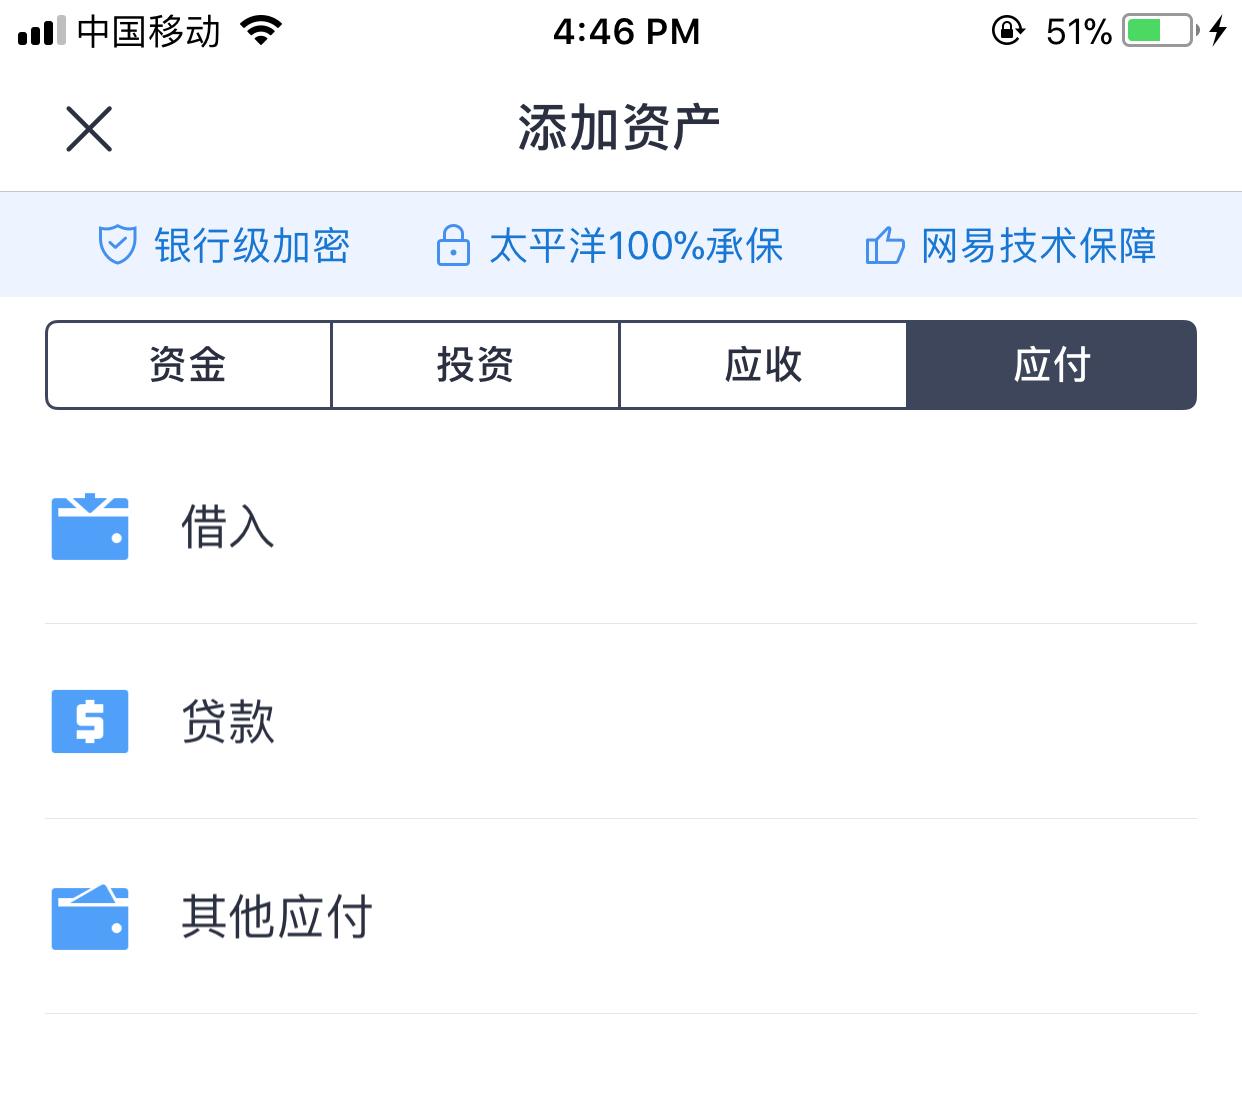Tap the 借入 wallet icon
Screen dimensions: 1242x1111
(90, 526)
